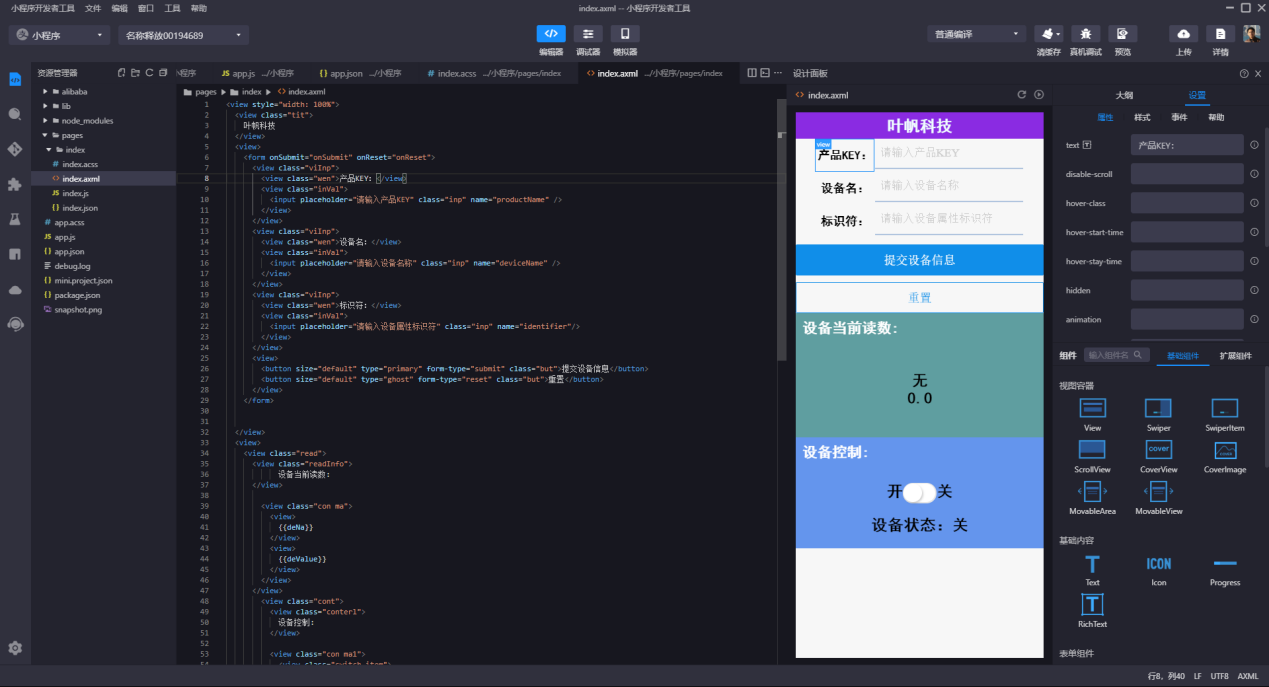Switch to the 编辑器 editor view
1269x687 pixels.
[x=551, y=34]
